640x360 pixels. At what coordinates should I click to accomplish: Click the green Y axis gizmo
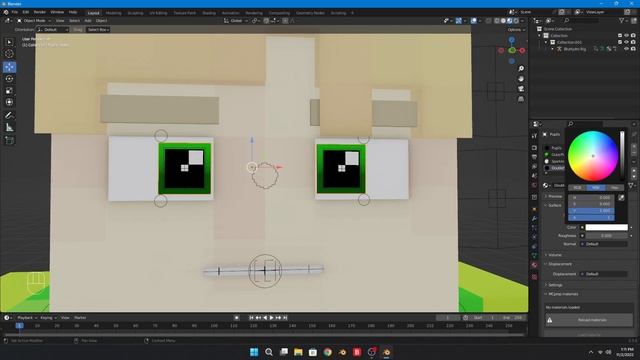tap(512, 50)
